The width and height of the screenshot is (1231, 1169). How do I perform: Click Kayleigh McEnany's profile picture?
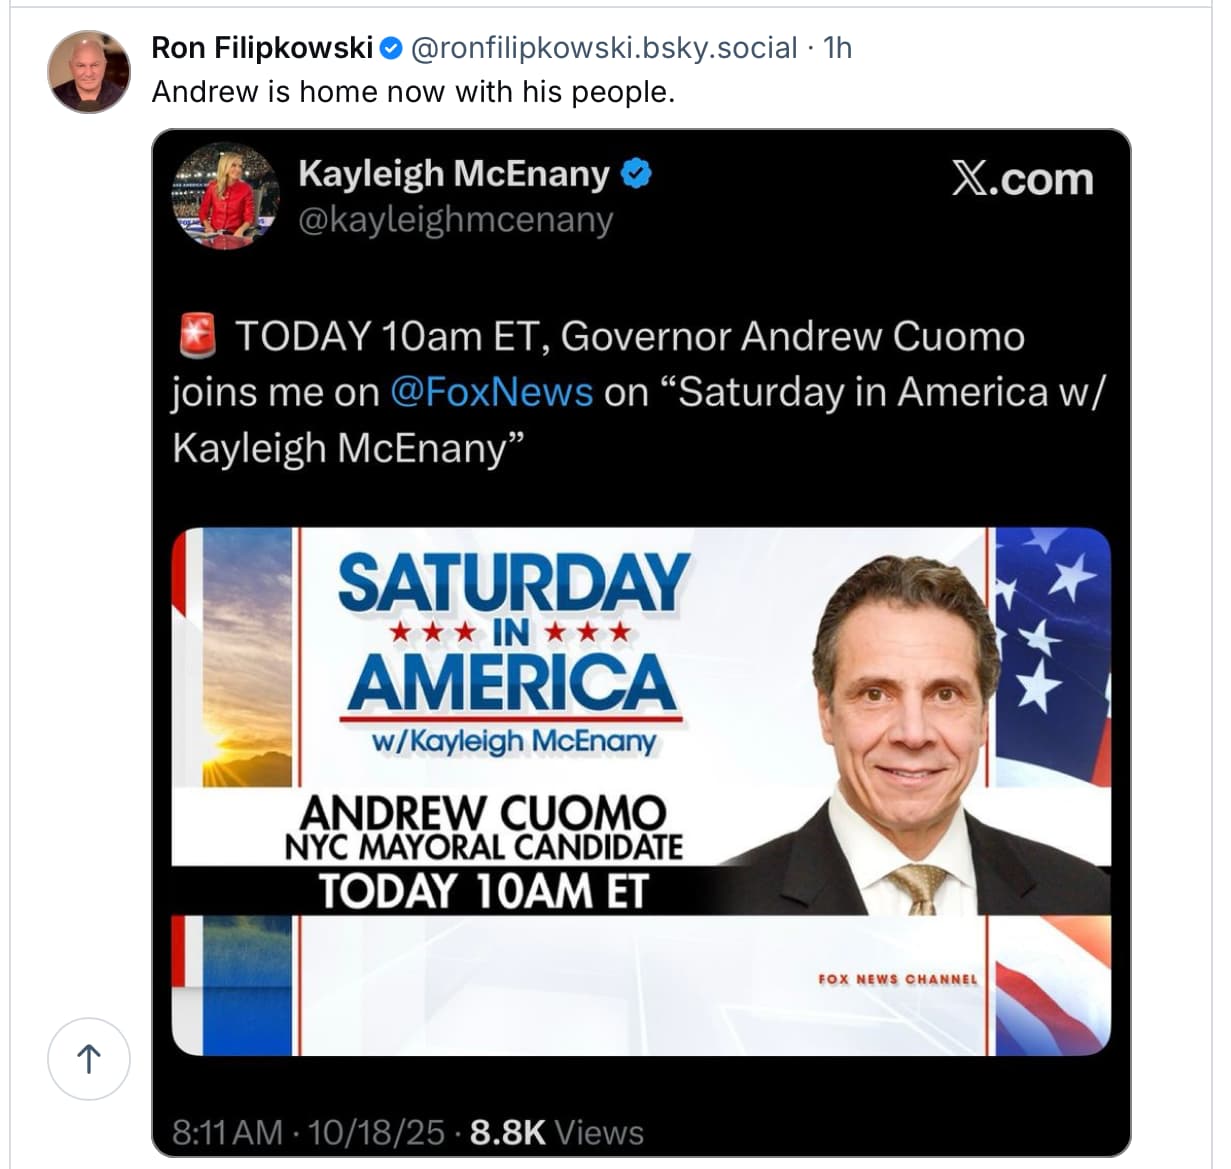click(225, 194)
